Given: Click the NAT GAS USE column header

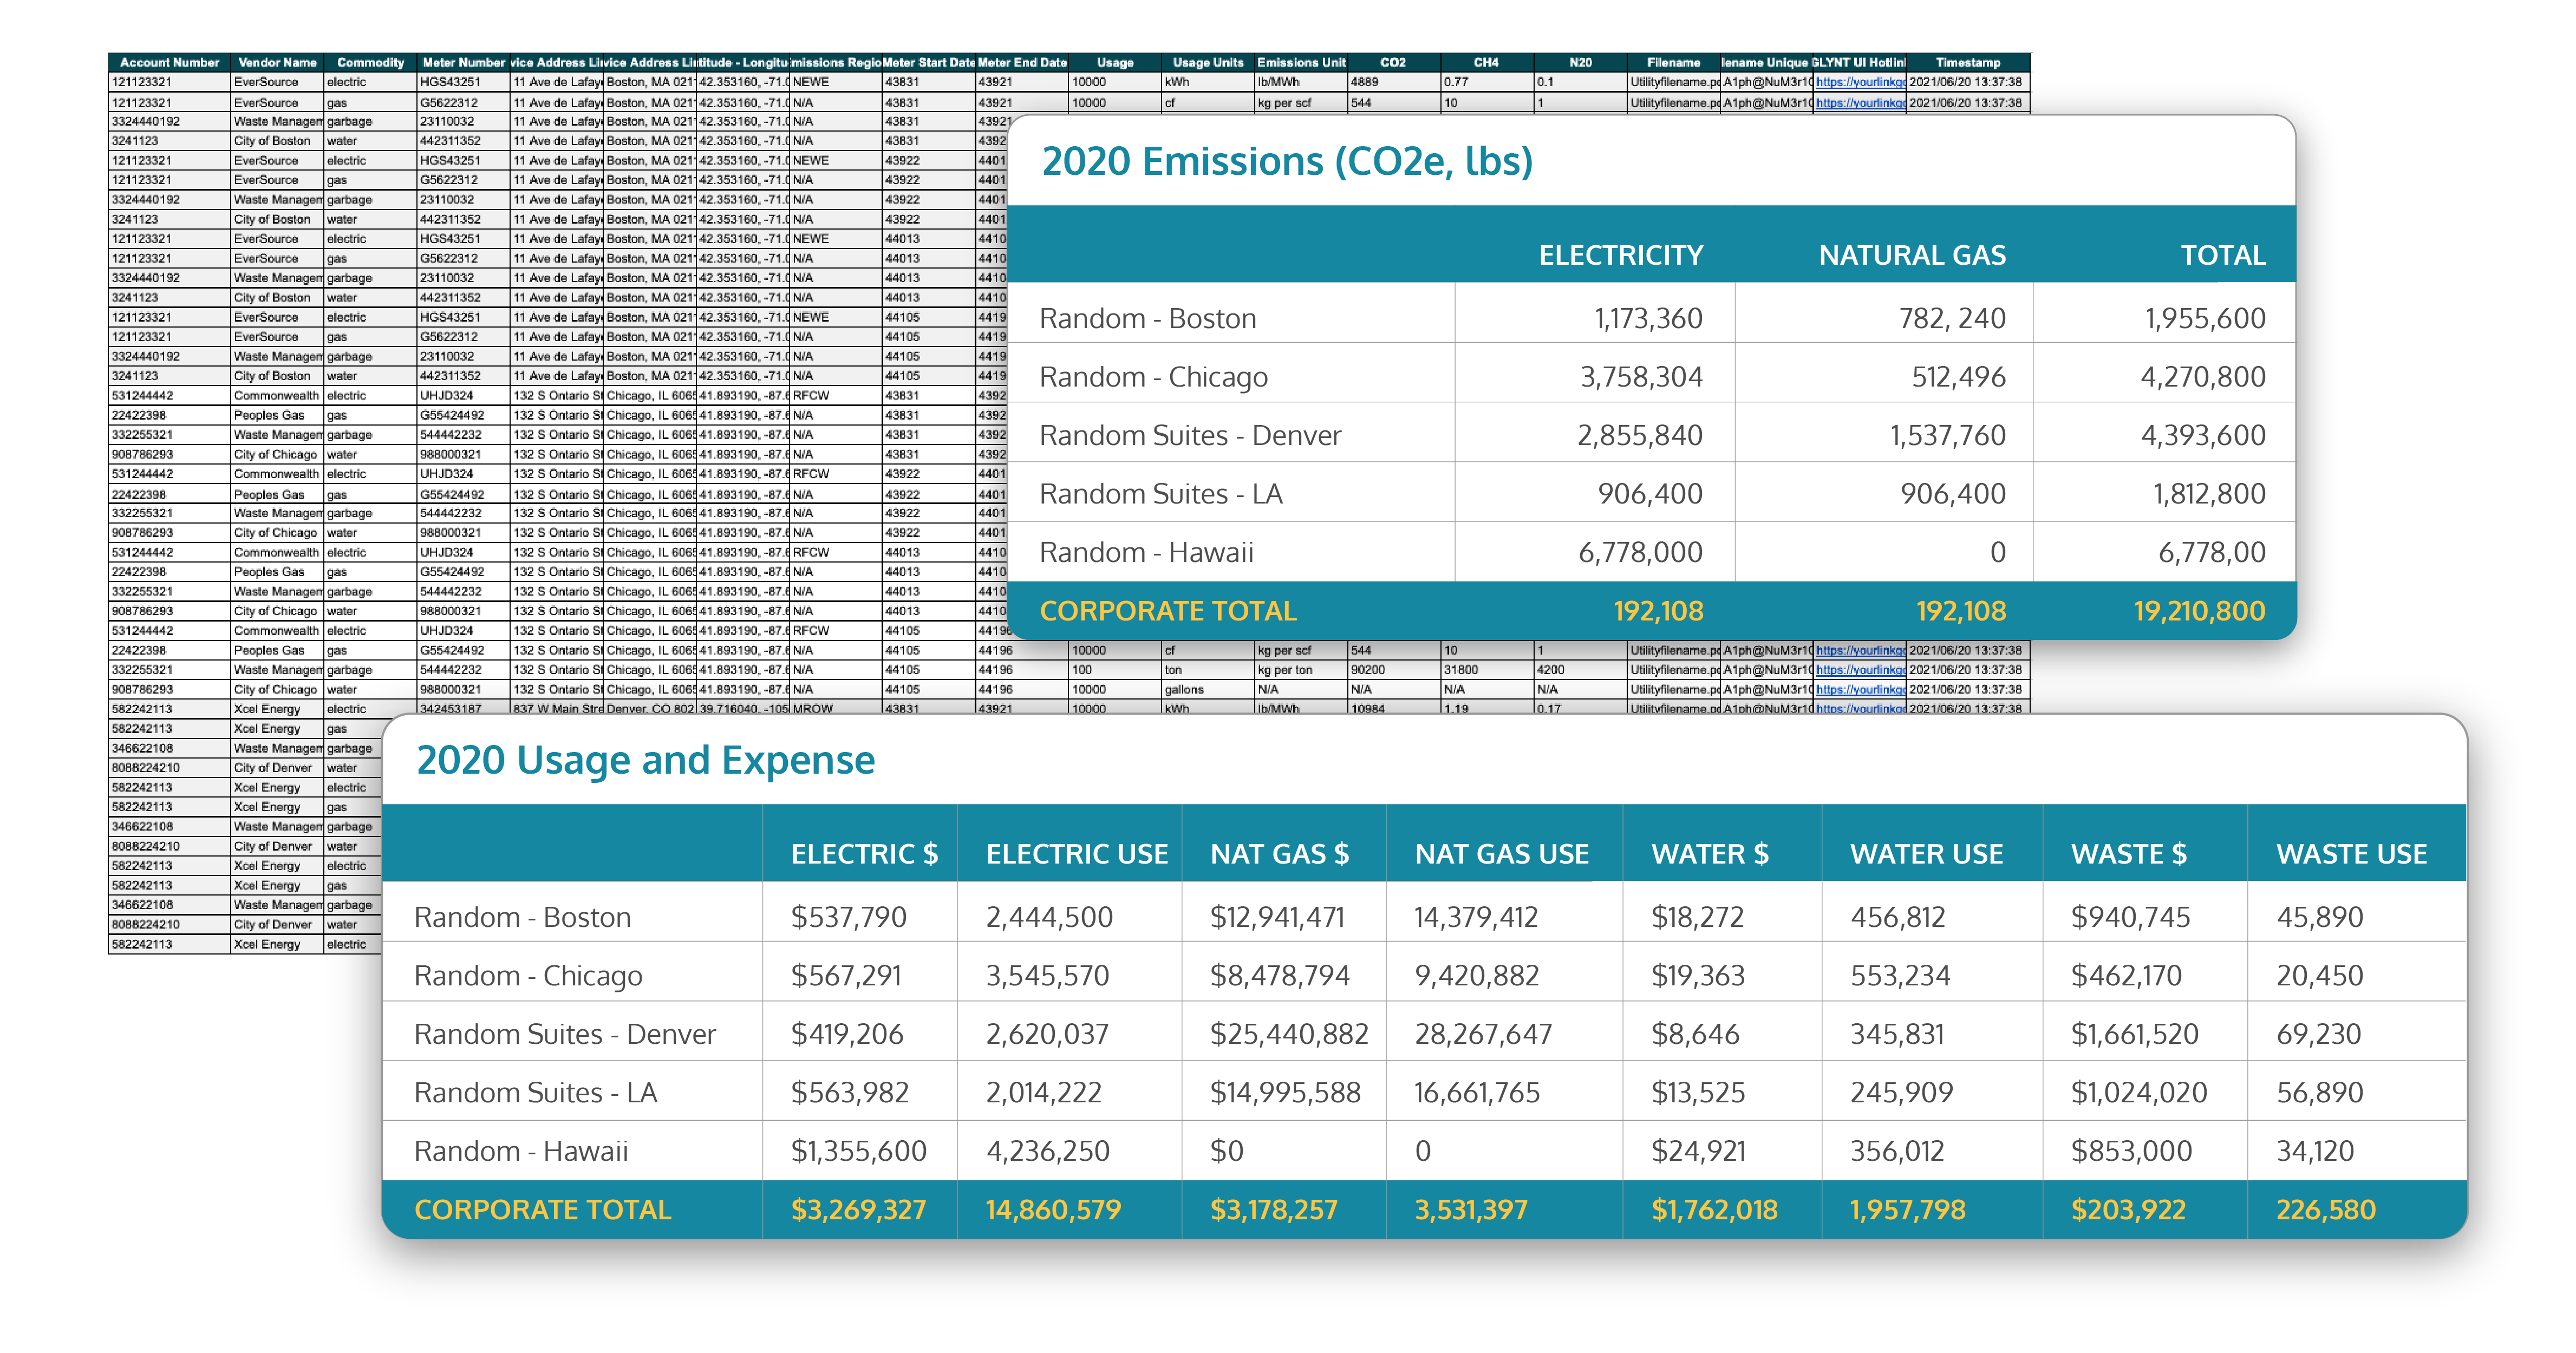Looking at the screenshot, I should (x=1501, y=854).
